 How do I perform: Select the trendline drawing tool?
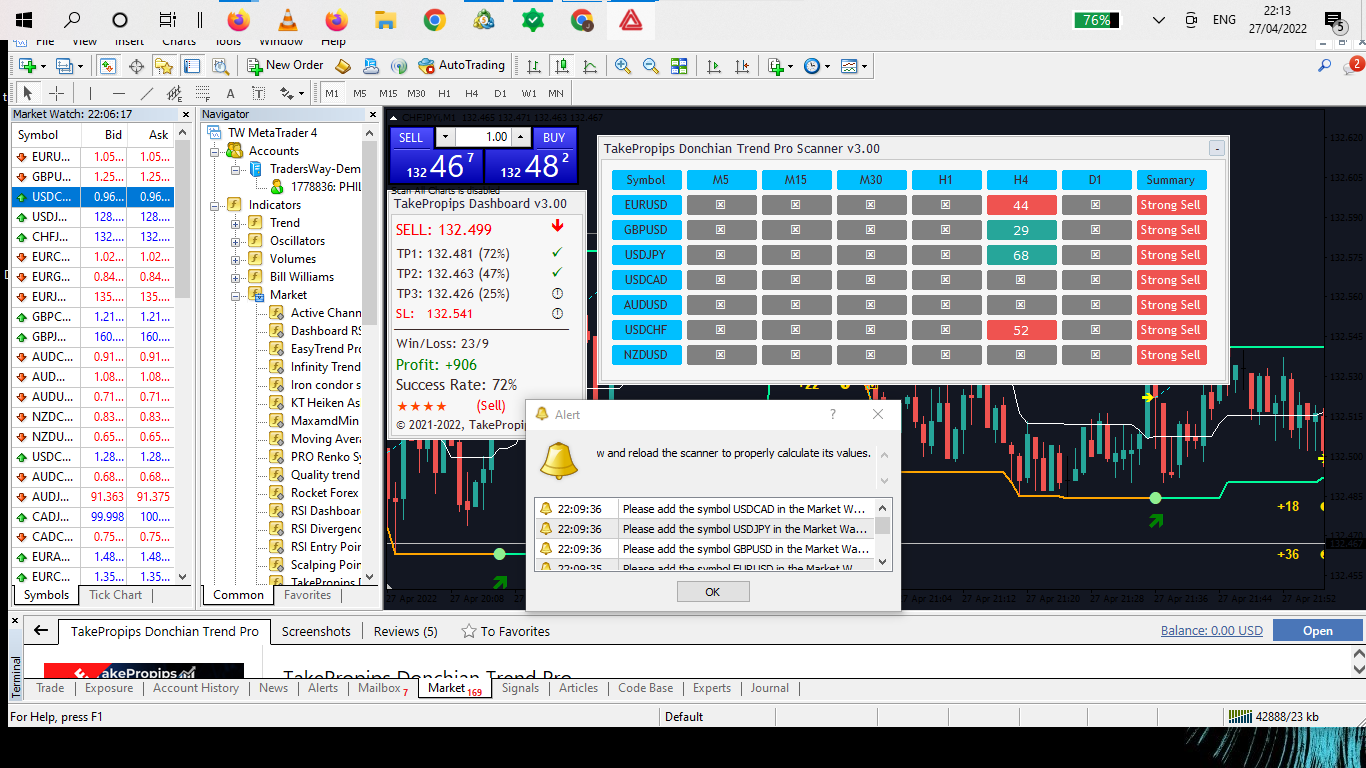147,93
